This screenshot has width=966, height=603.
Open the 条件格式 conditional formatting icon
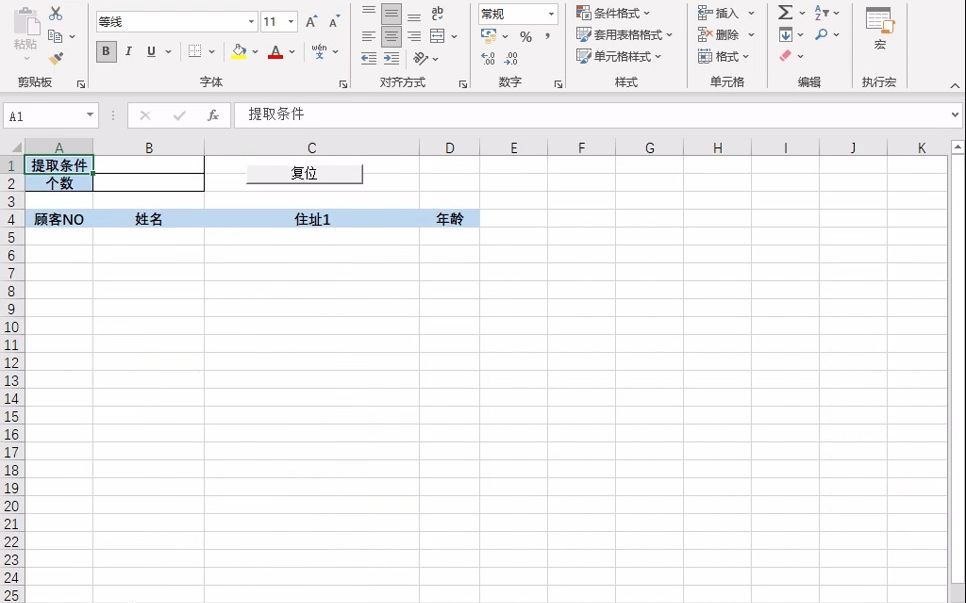pos(613,11)
